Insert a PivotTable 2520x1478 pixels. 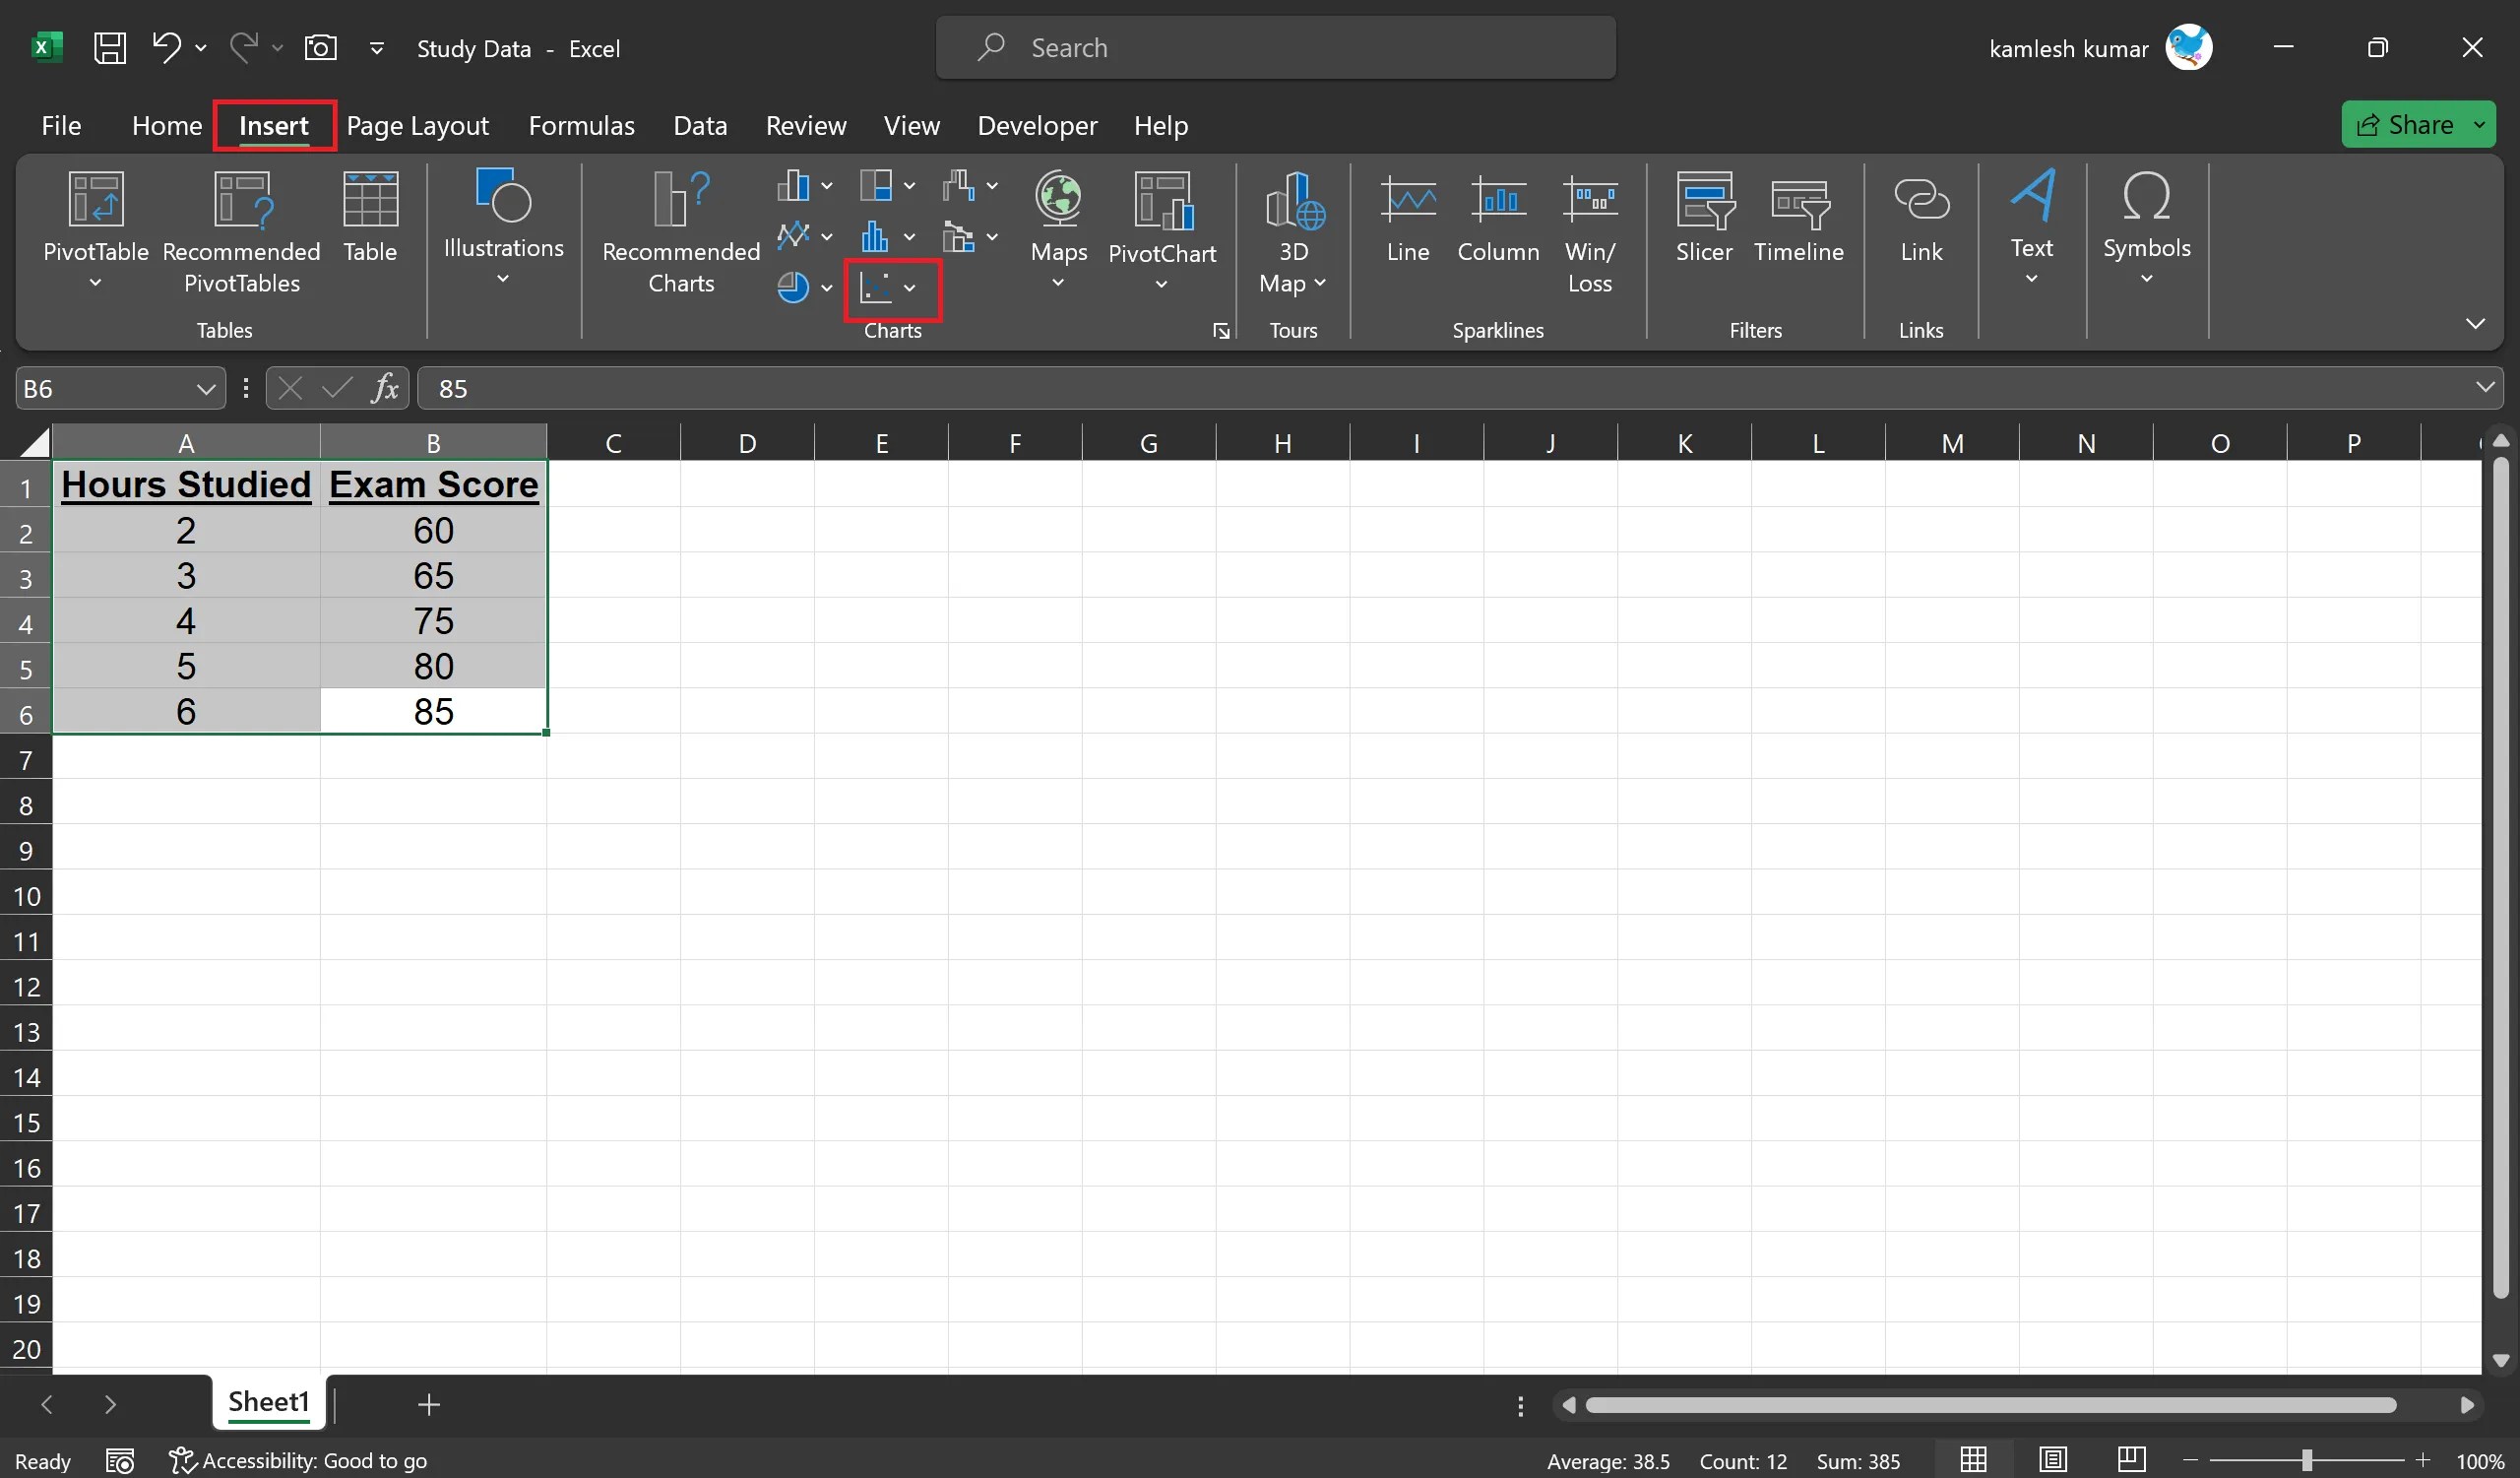(x=95, y=230)
